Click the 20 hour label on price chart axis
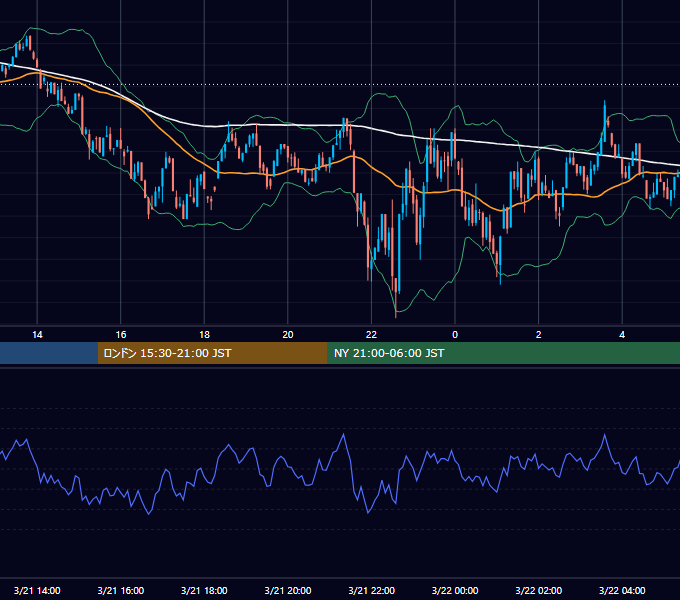This screenshot has width=680, height=600. (288, 335)
